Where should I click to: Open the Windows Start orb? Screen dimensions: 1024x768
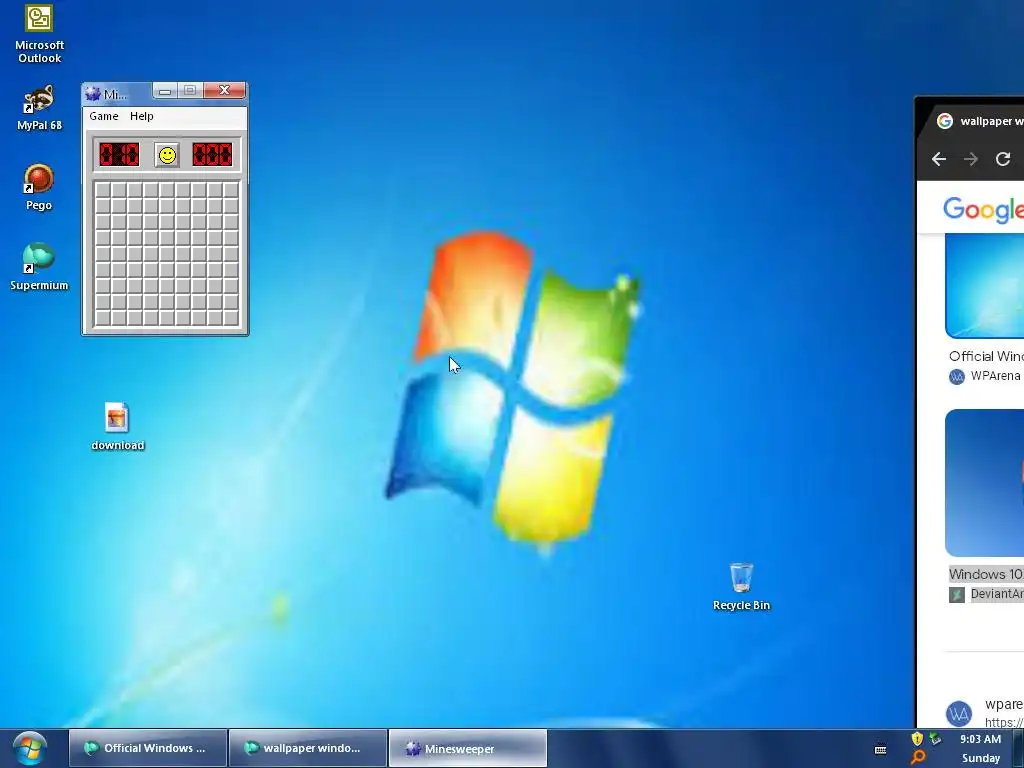[x=30, y=748]
